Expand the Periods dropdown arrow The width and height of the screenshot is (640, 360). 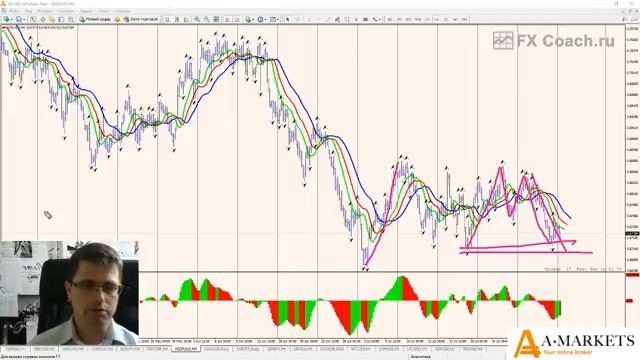pos(265,19)
